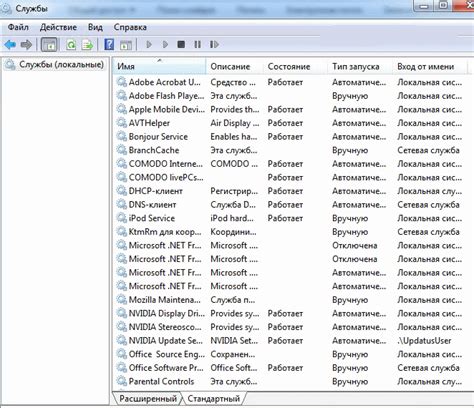Click Вручную startup type for Parental Controls
This screenshot has height=408, width=474.
click(350, 381)
